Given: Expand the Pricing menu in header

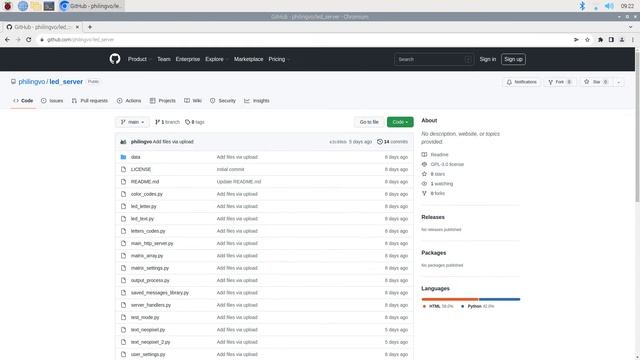Looking at the screenshot, I should click(279, 59).
